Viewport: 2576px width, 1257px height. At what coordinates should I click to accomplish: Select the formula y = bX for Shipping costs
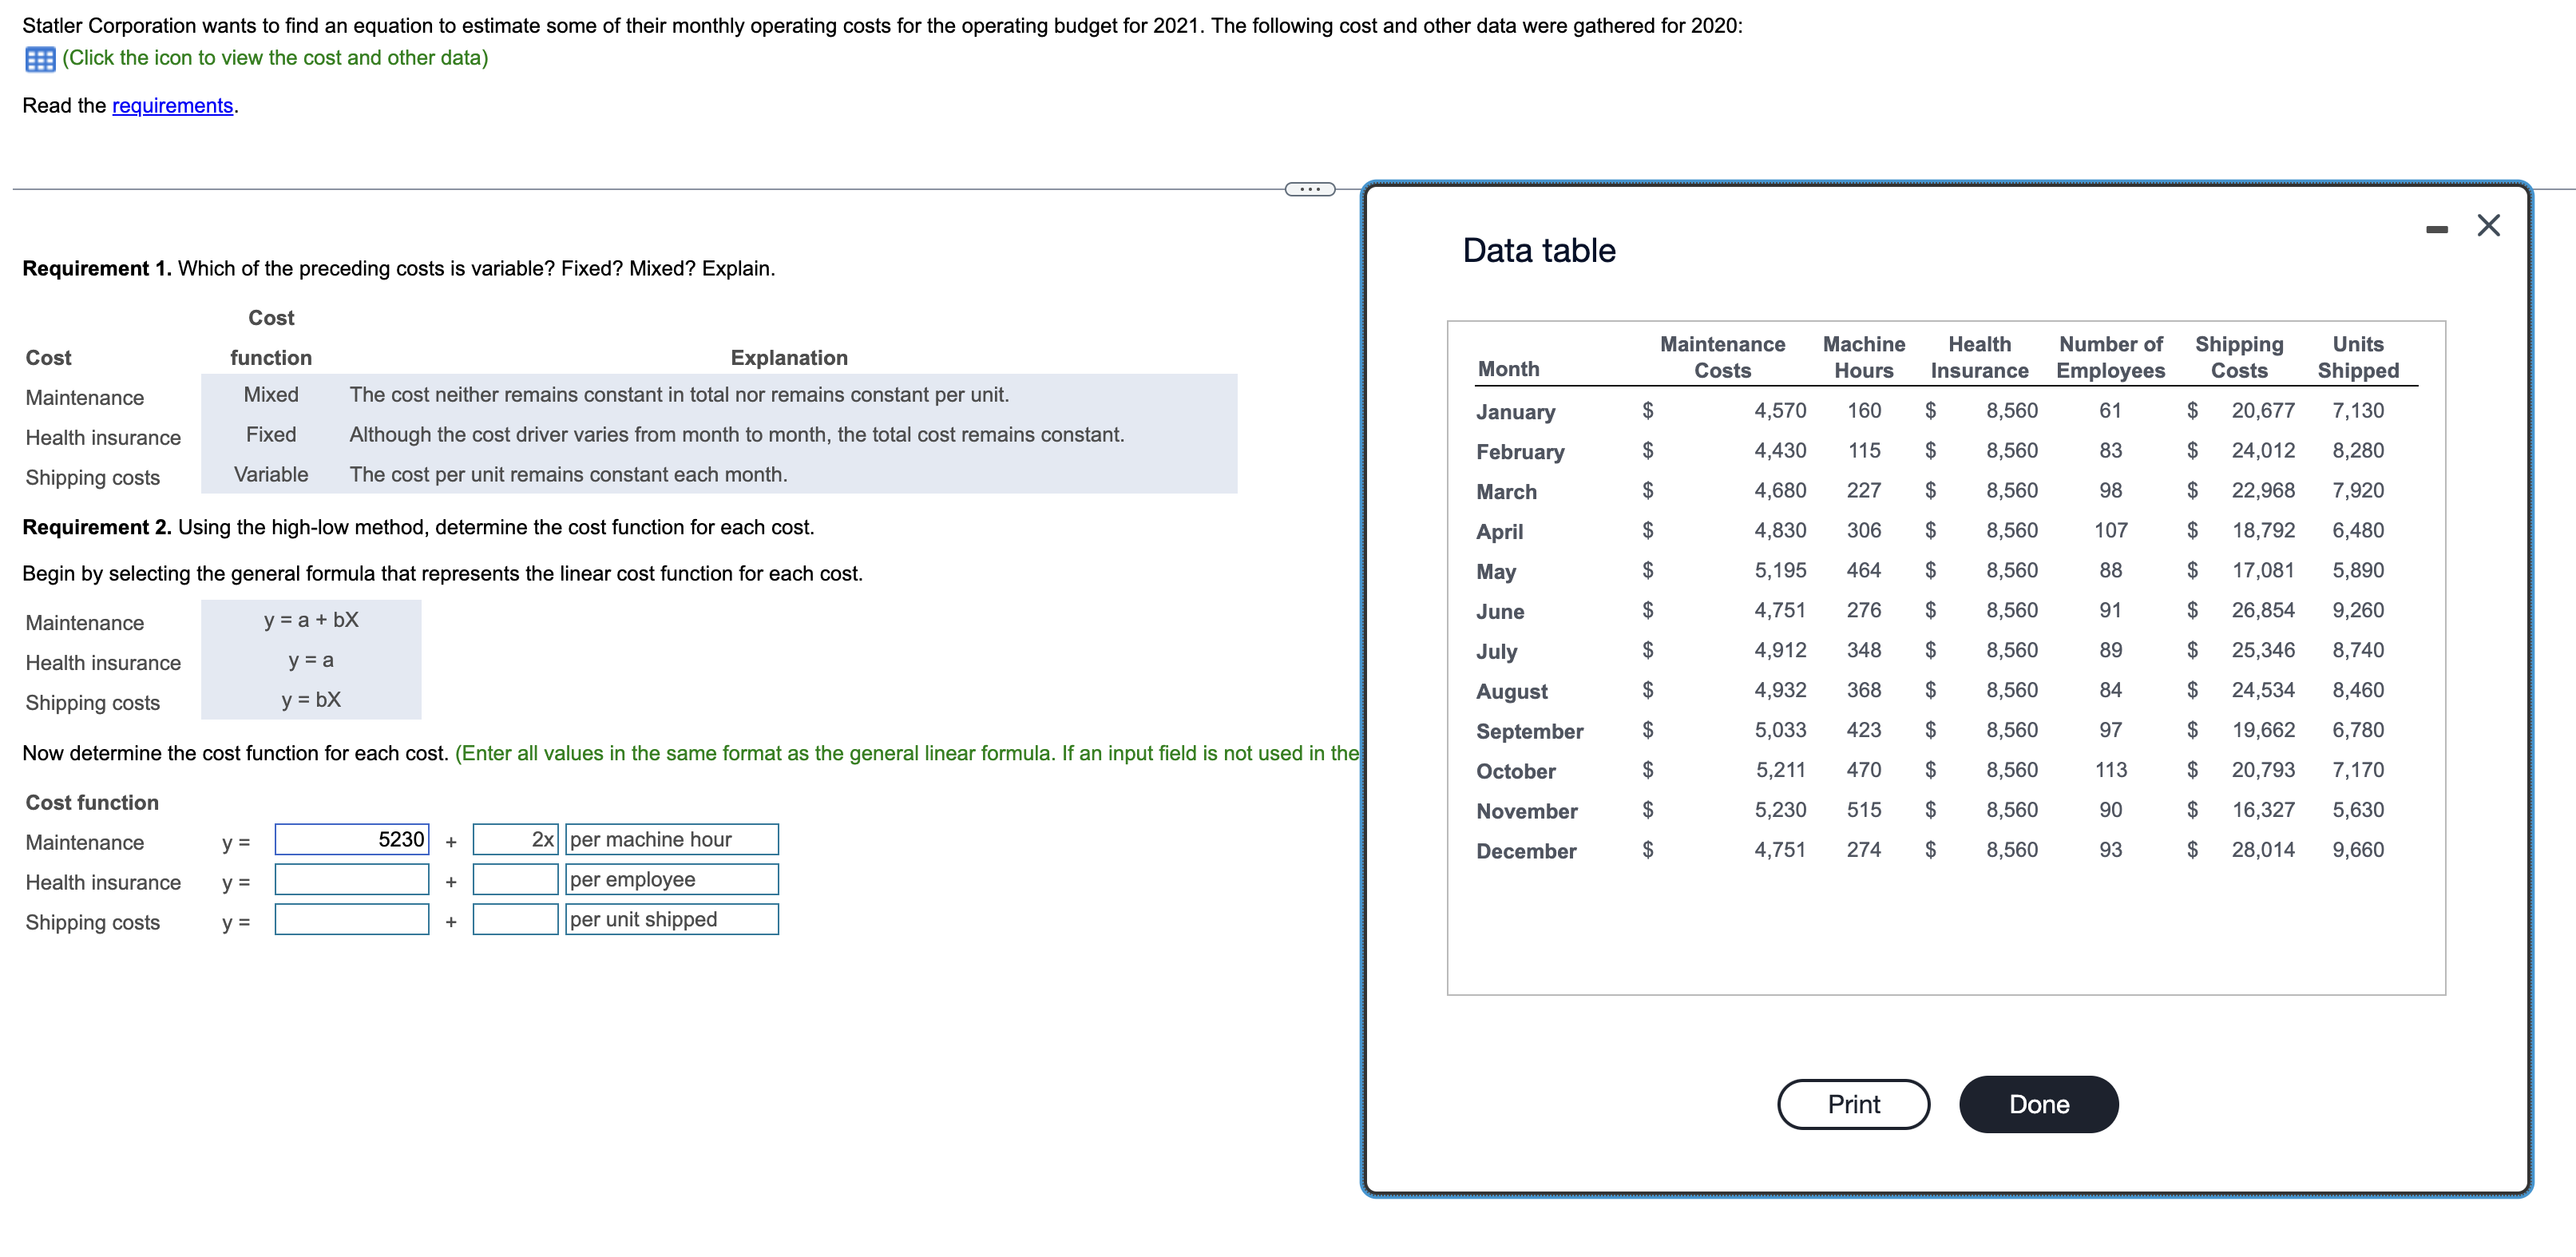tap(311, 699)
